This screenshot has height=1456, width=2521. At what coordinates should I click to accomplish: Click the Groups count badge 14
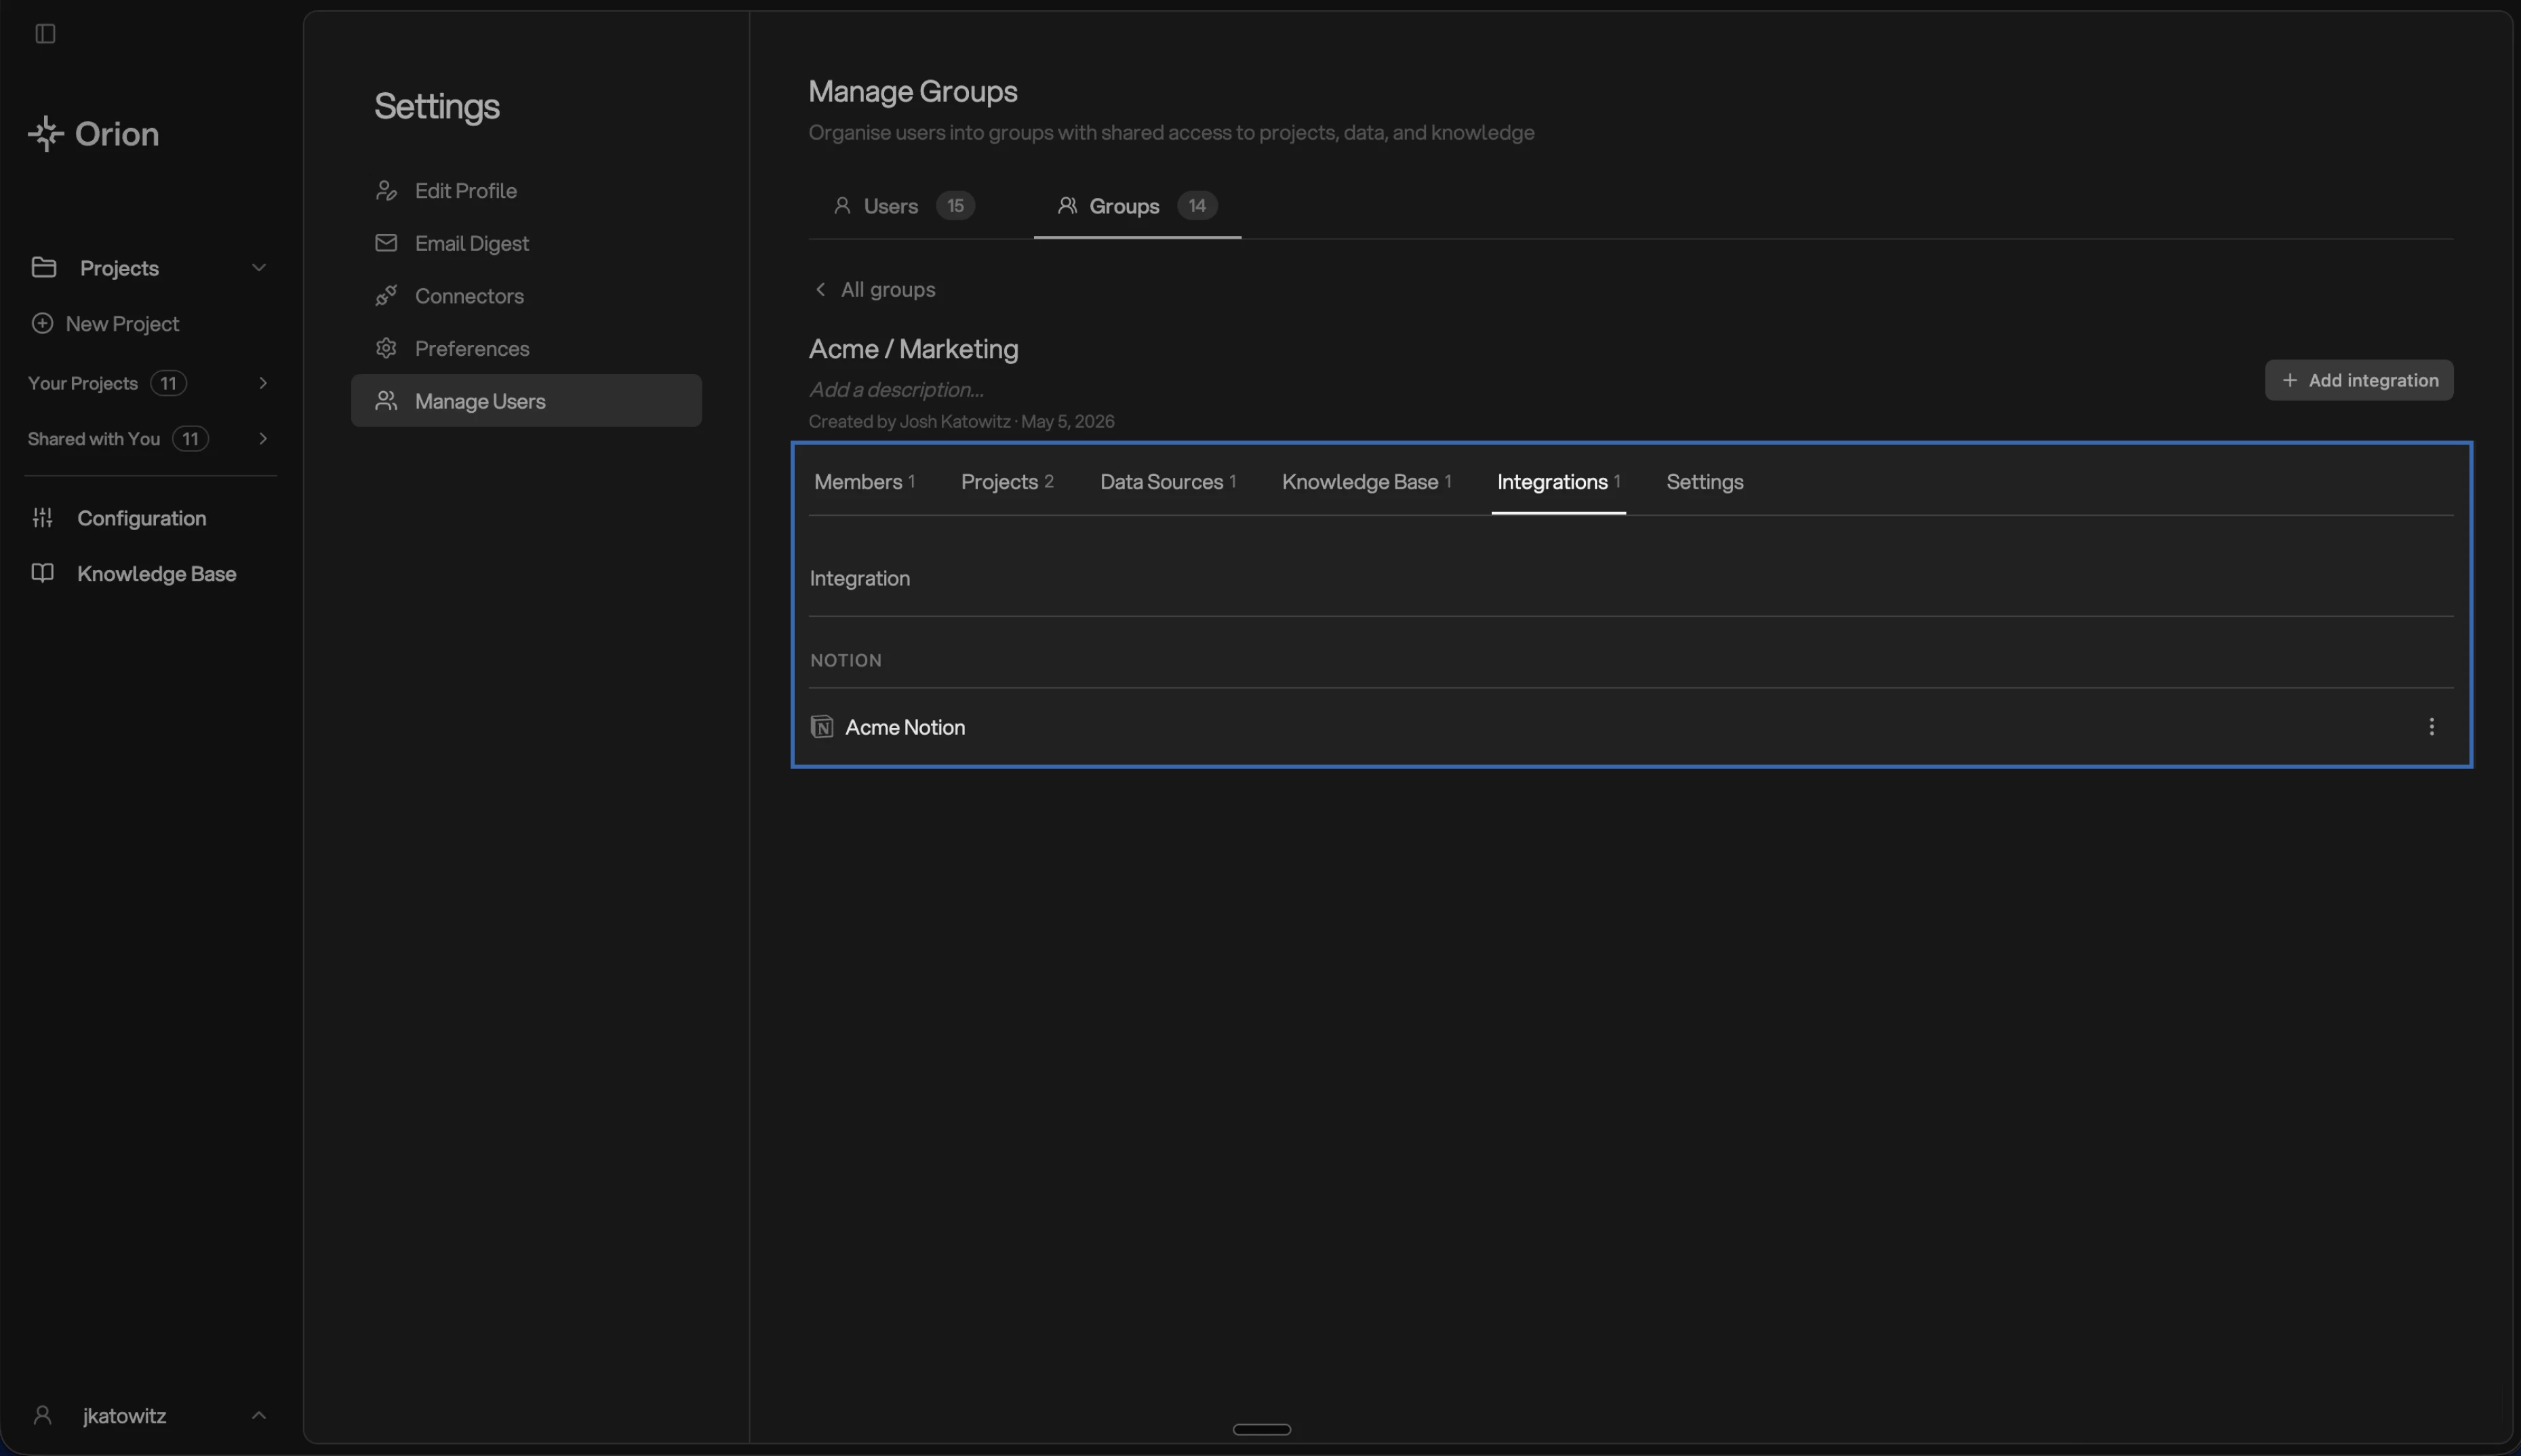[x=1197, y=205]
